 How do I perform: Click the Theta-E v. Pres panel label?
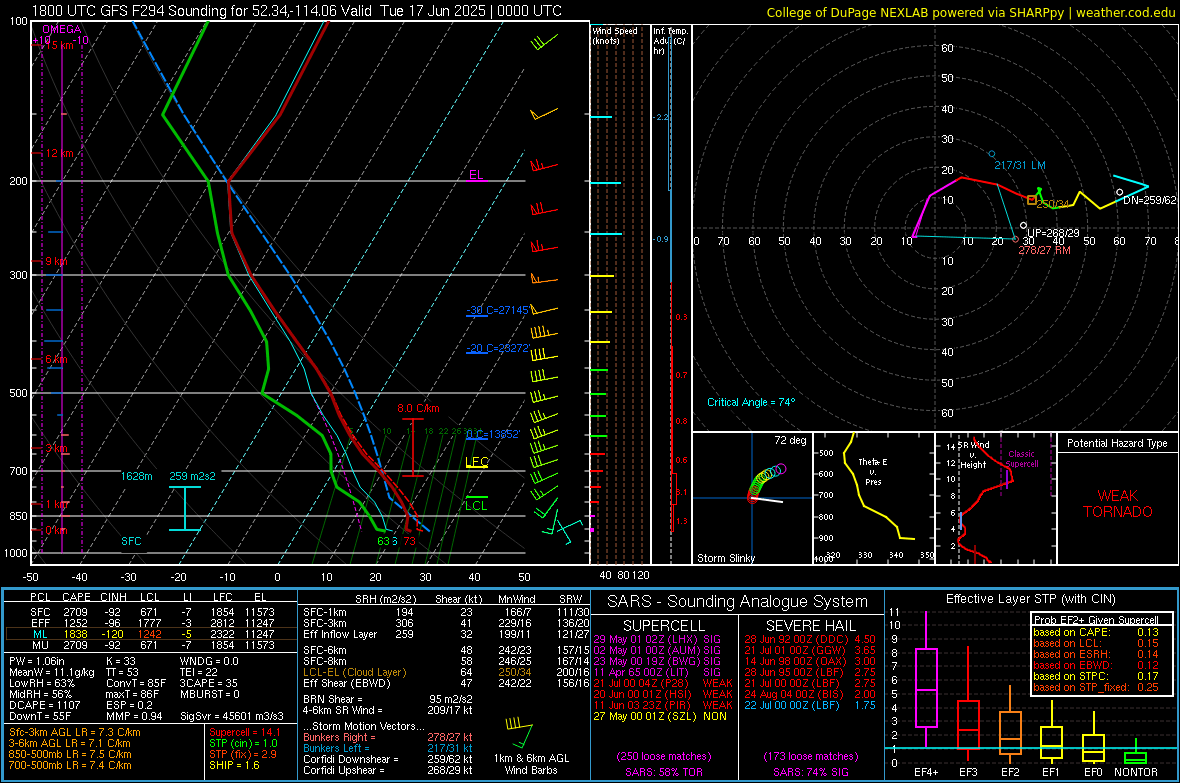click(x=873, y=471)
